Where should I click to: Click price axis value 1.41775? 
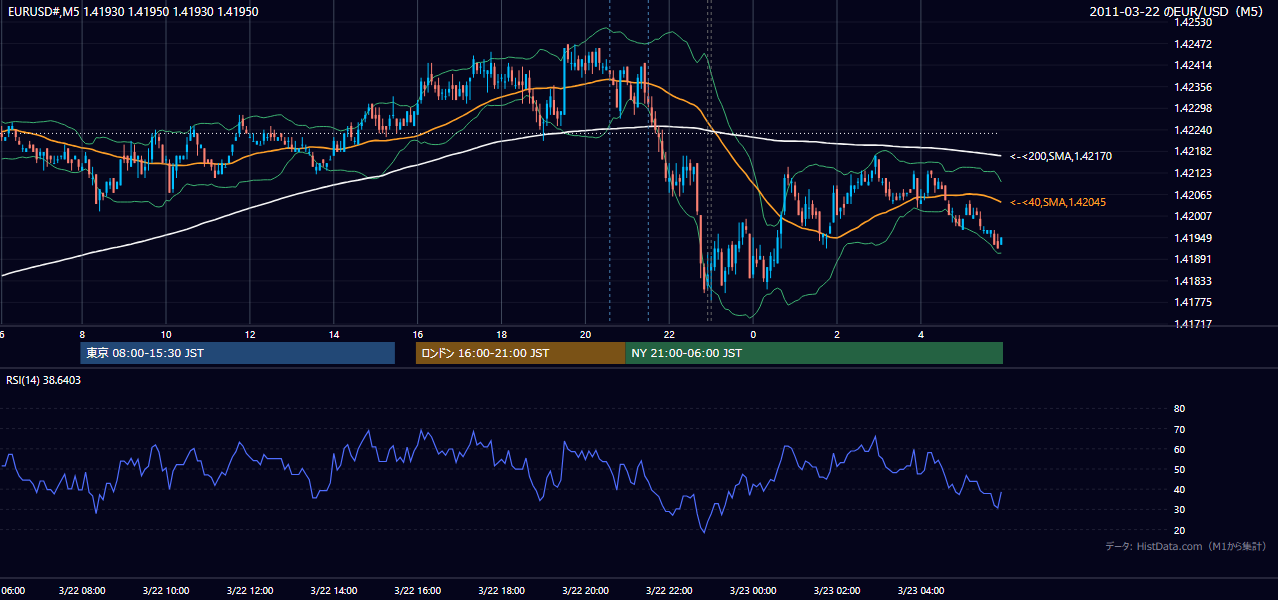1194,302
